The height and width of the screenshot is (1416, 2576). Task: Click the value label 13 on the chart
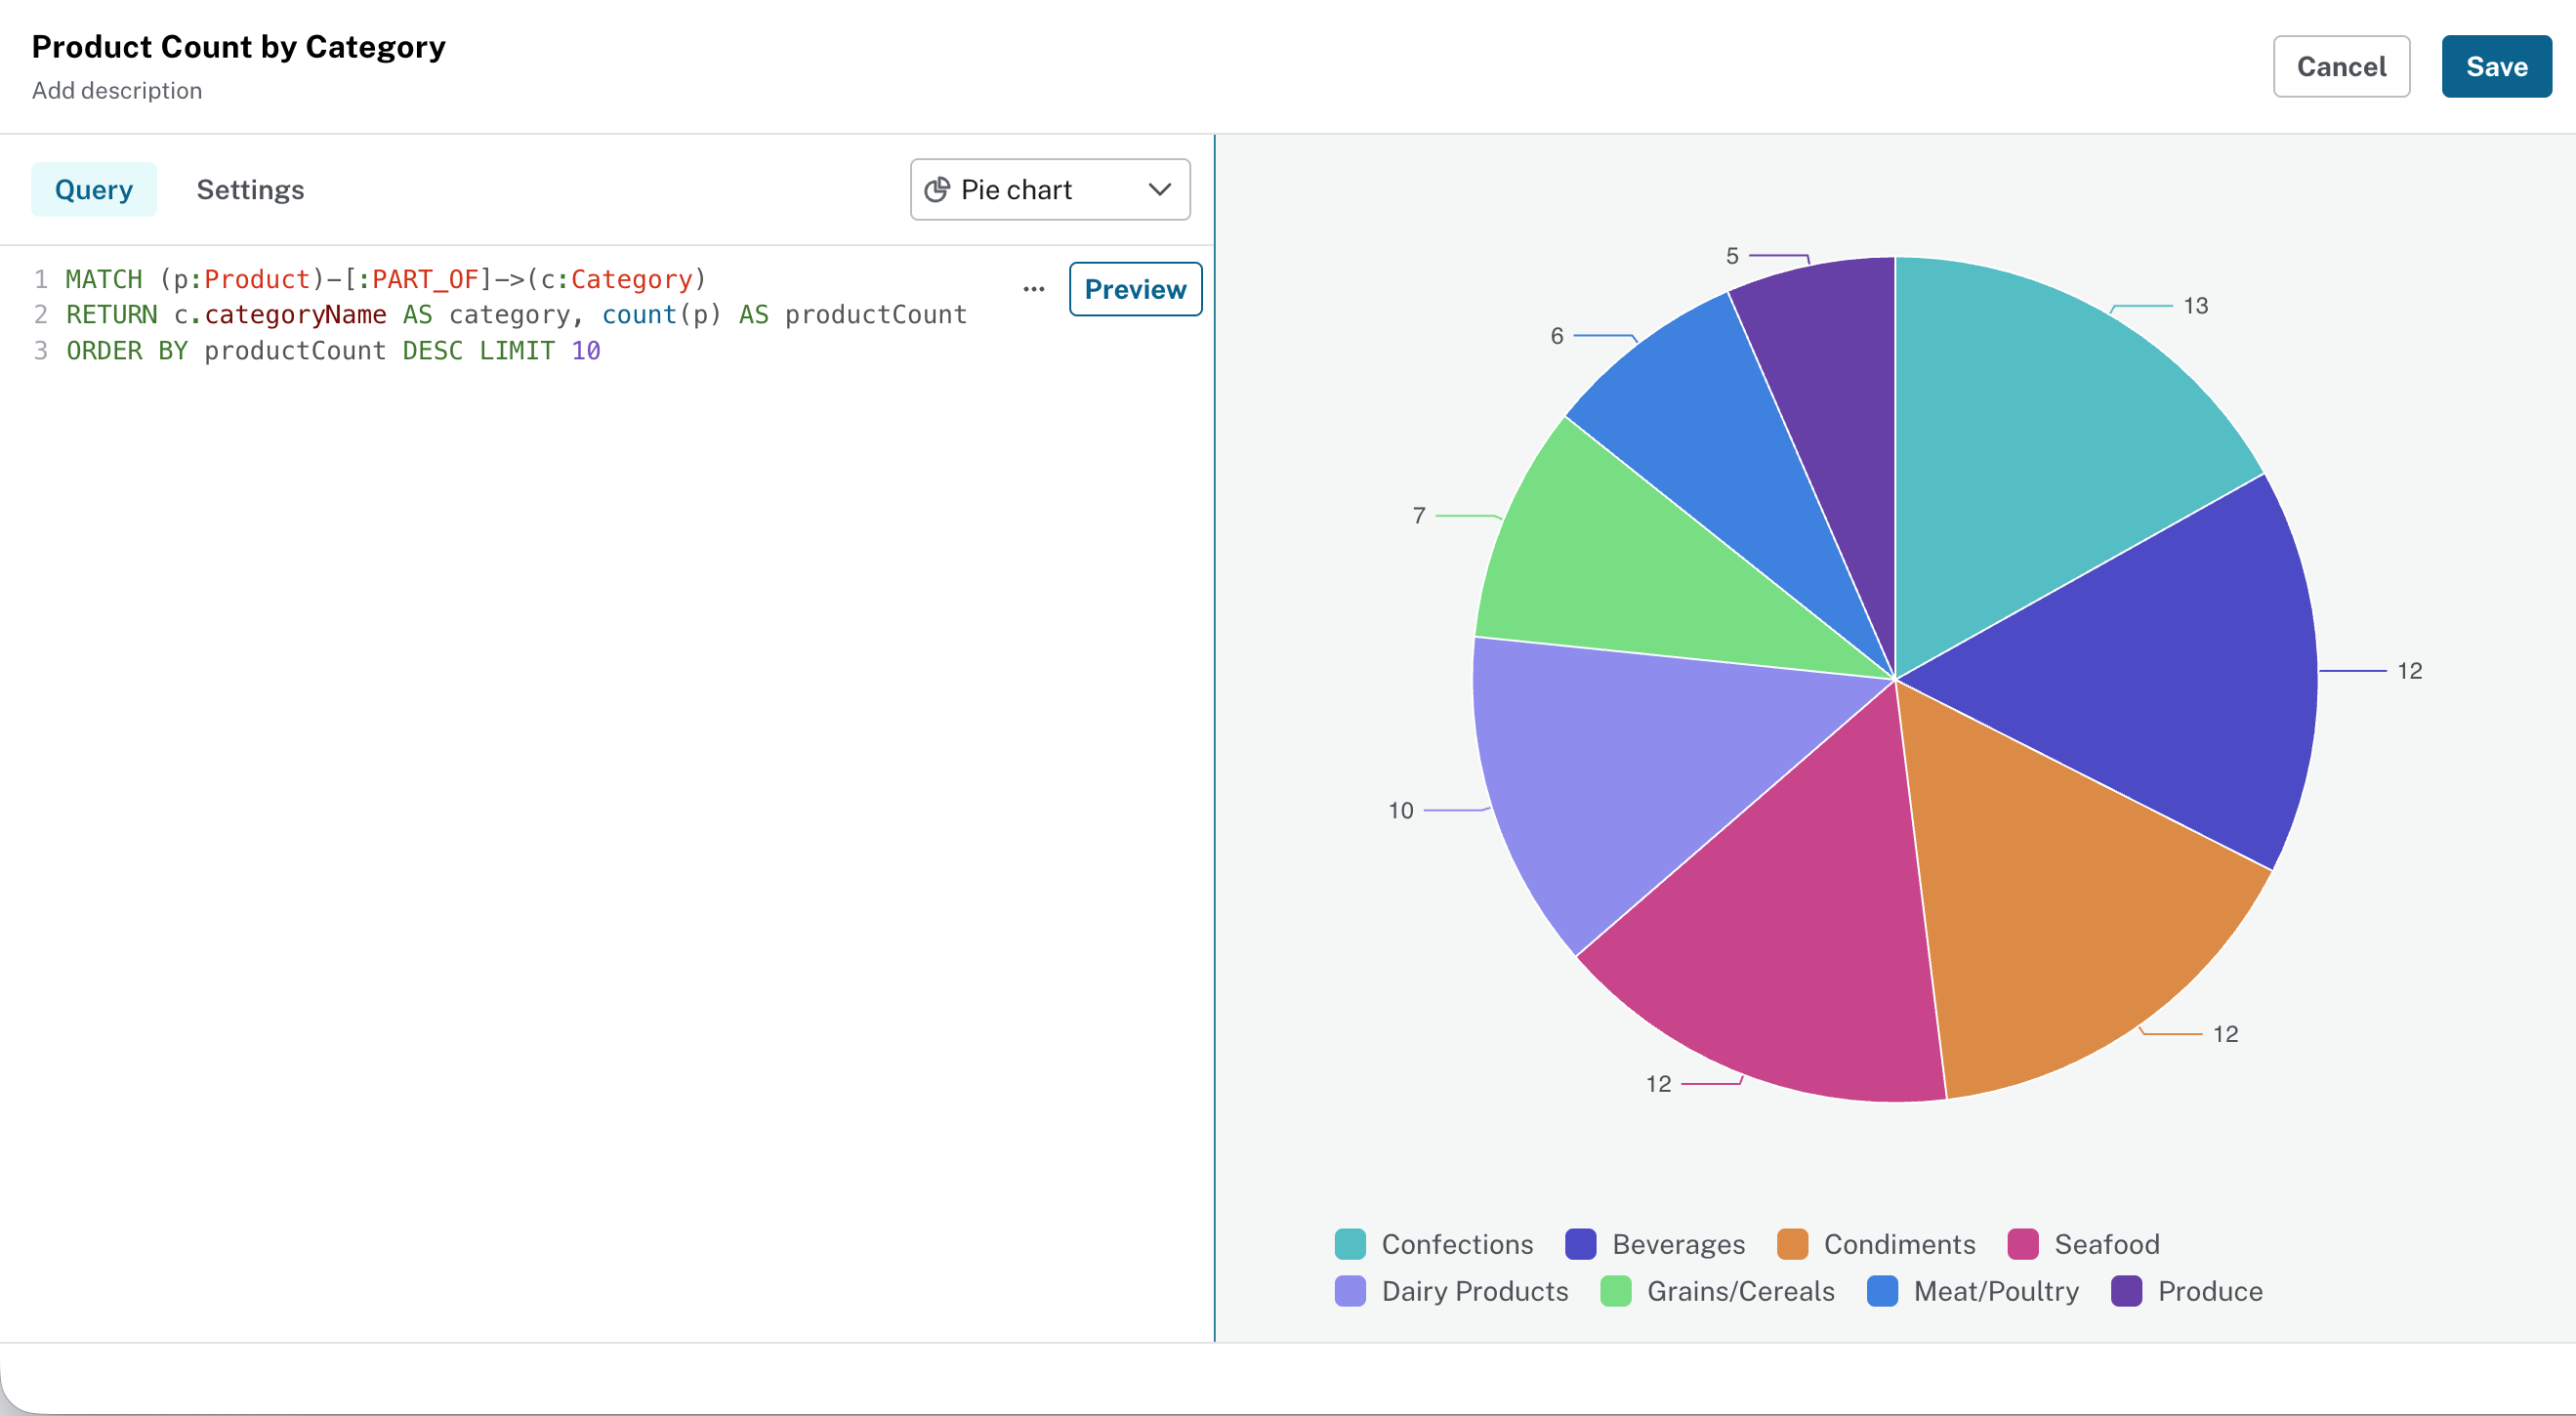point(2195,306)
